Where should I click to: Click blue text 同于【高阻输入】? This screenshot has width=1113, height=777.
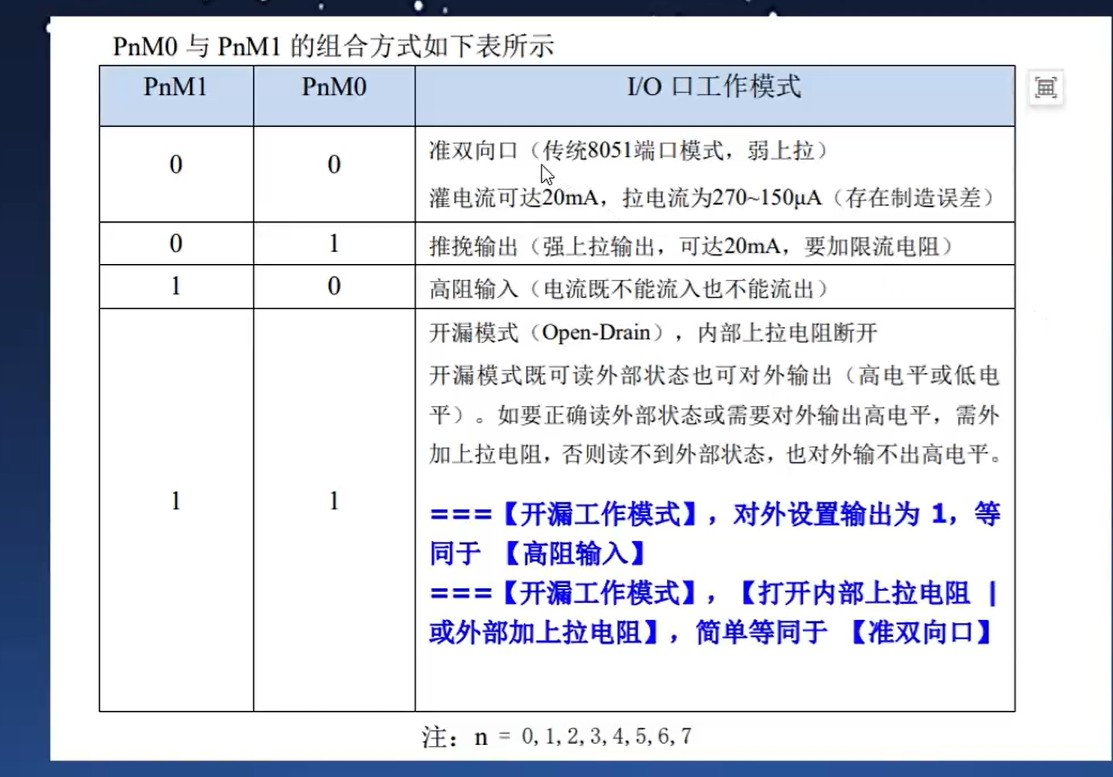537,553
